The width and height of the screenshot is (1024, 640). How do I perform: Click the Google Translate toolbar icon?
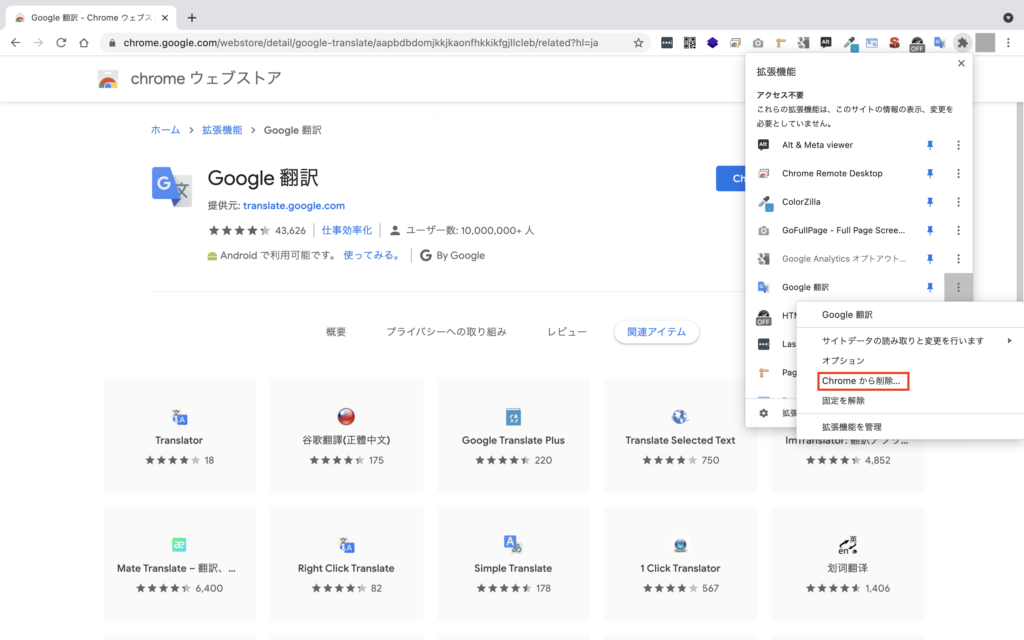coord(940,43)
